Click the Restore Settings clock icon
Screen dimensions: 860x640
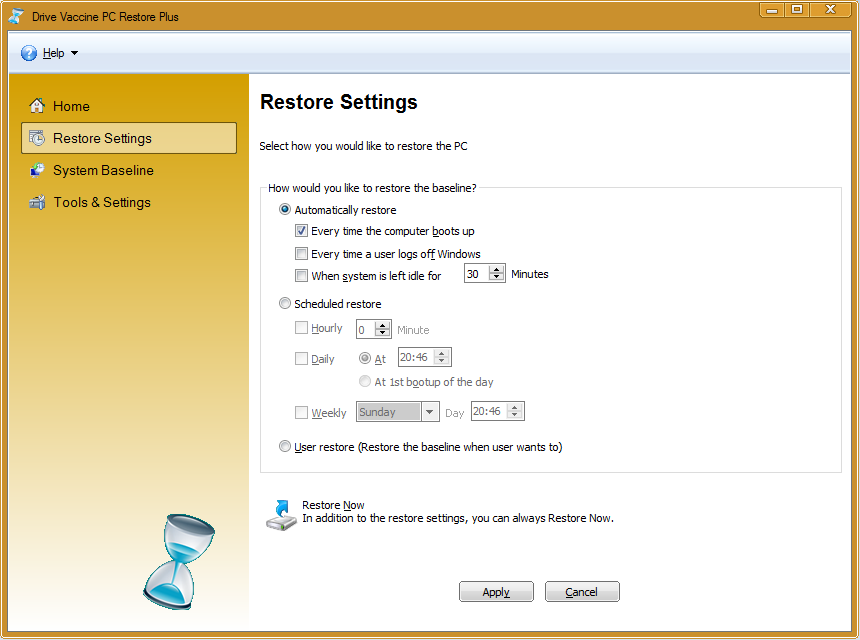[x=37, y=138]
